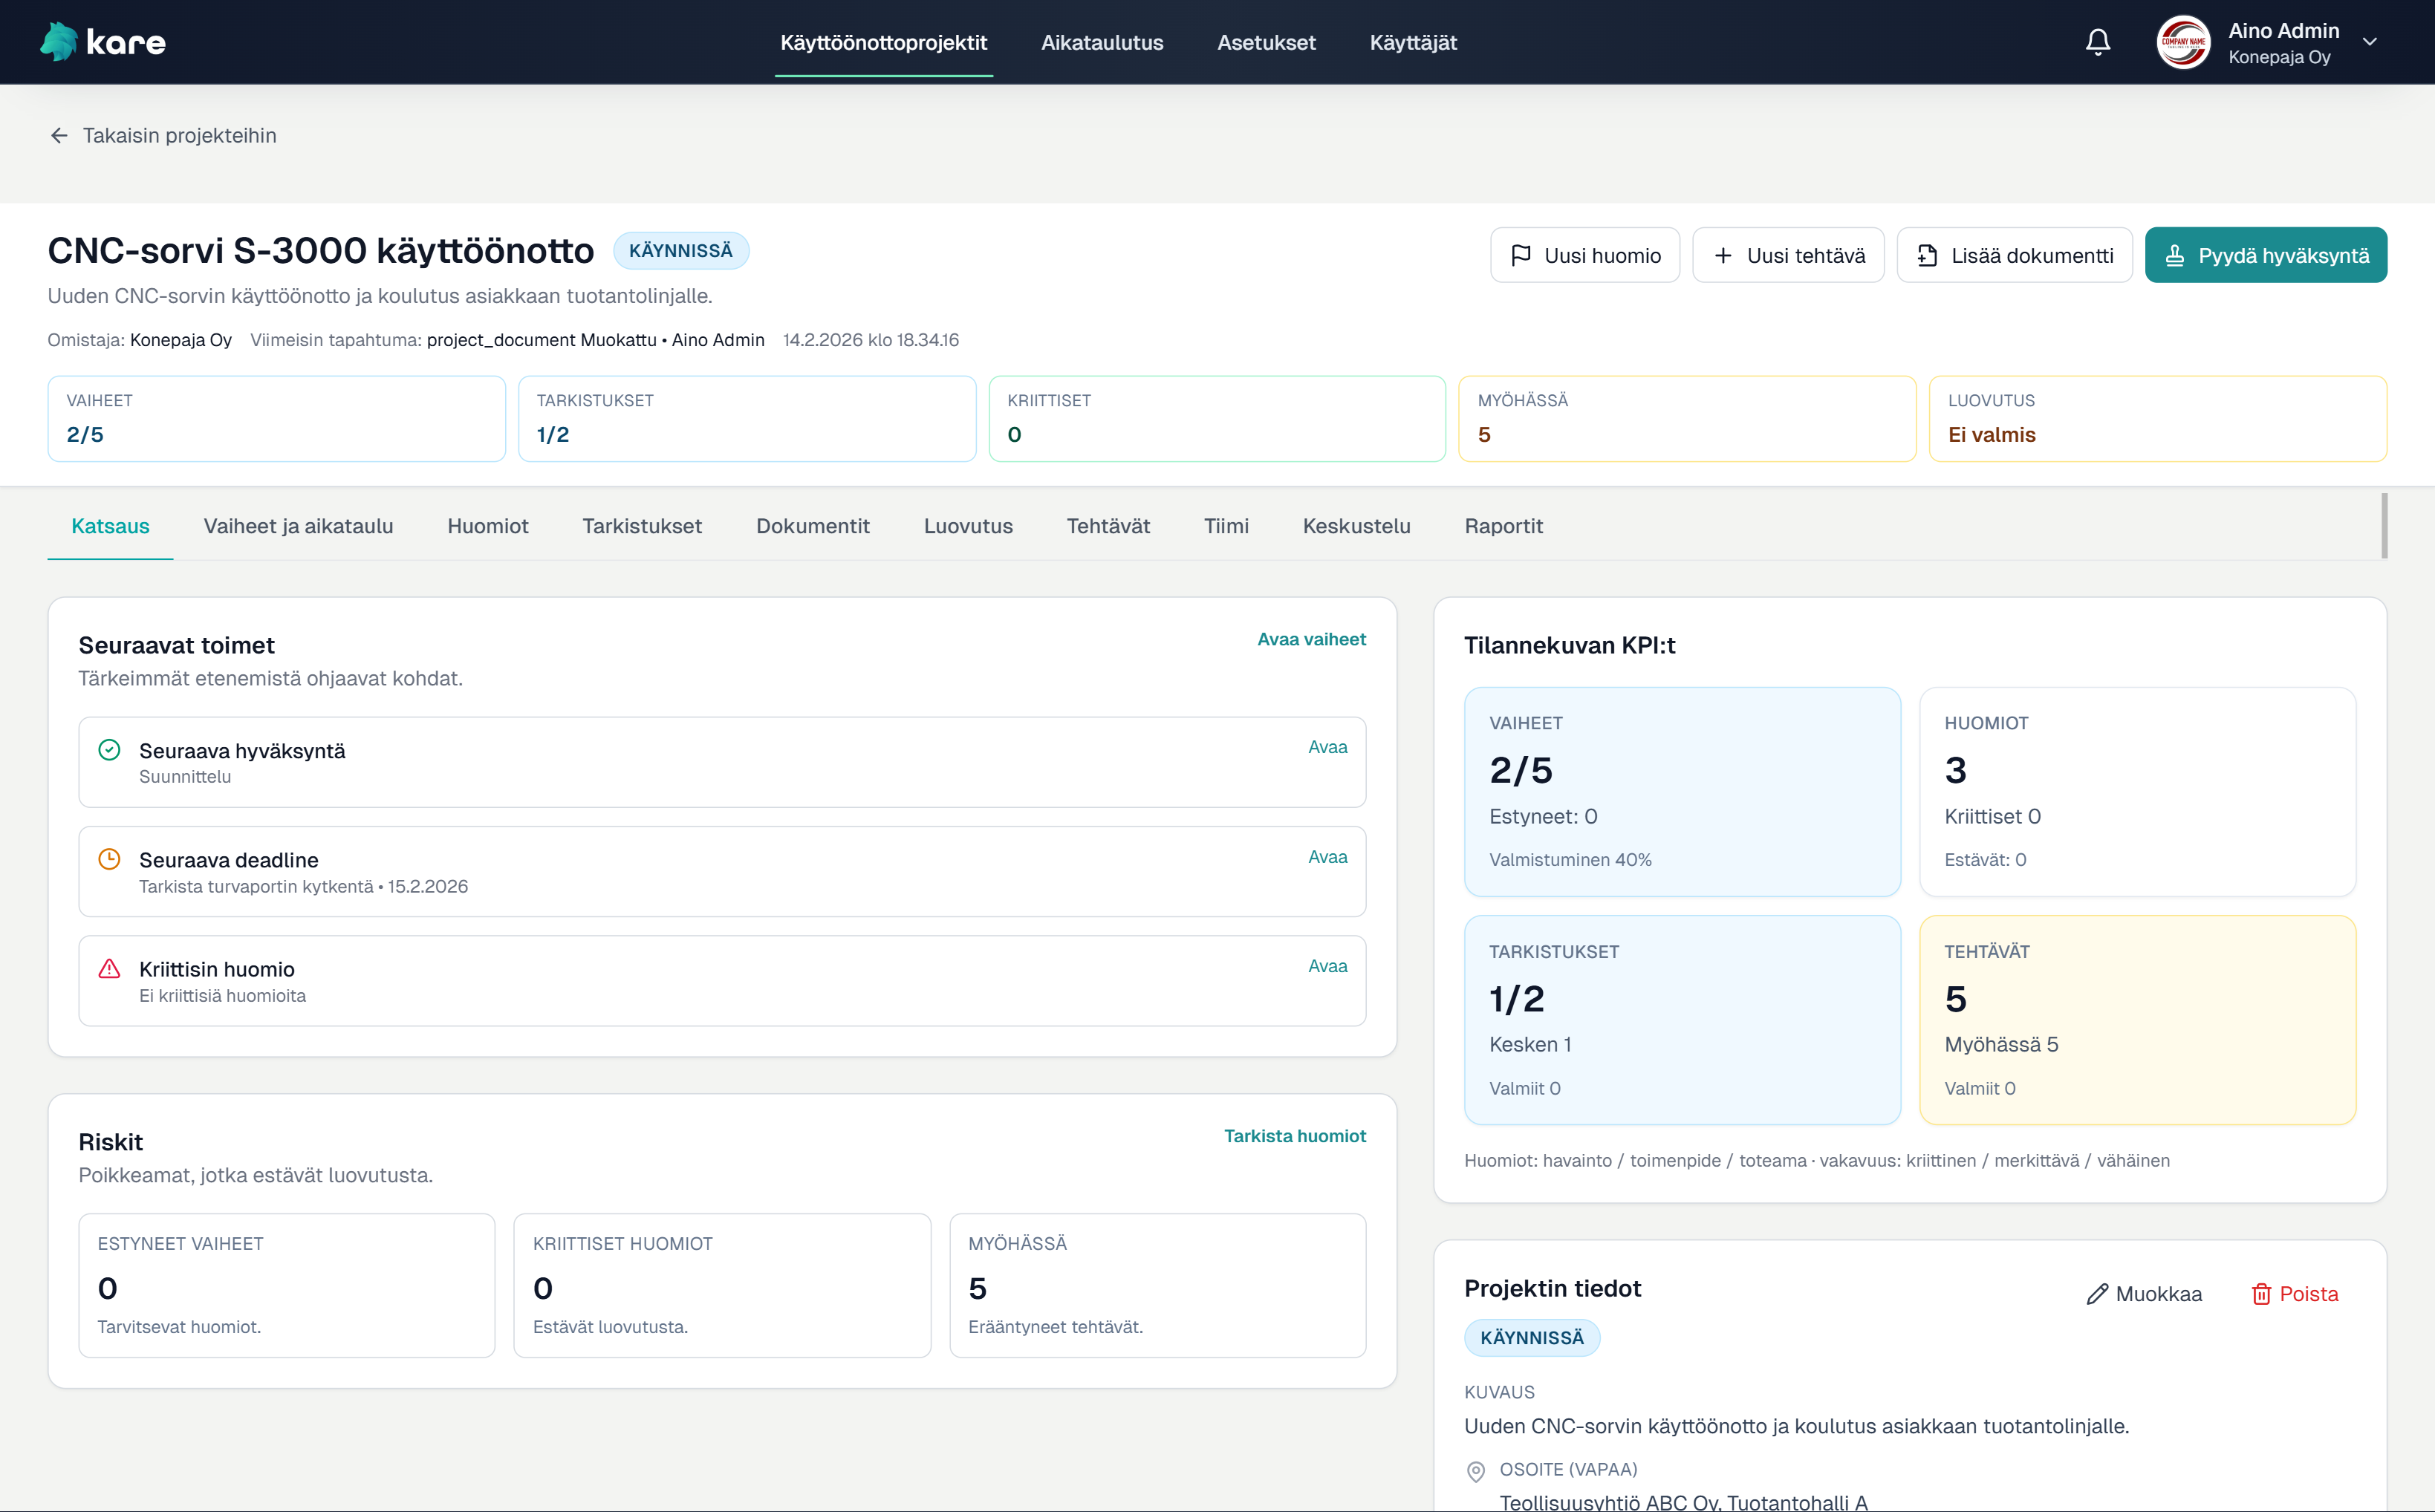Open Aikataulutus in the top navigation
This screenshot has width=2435, height=1512.
pyautogui.click(x=1101, y=42)
